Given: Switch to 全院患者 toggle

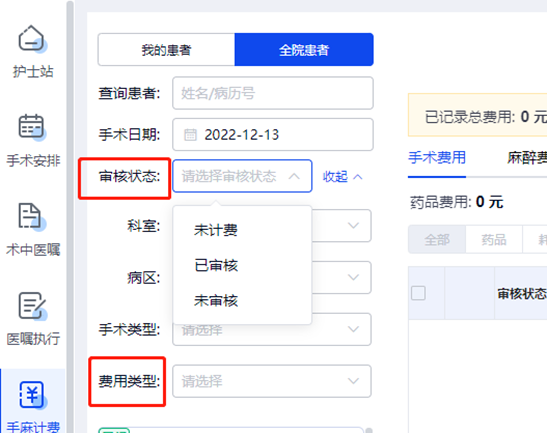Looking at the screenshot, I should 304,50.
